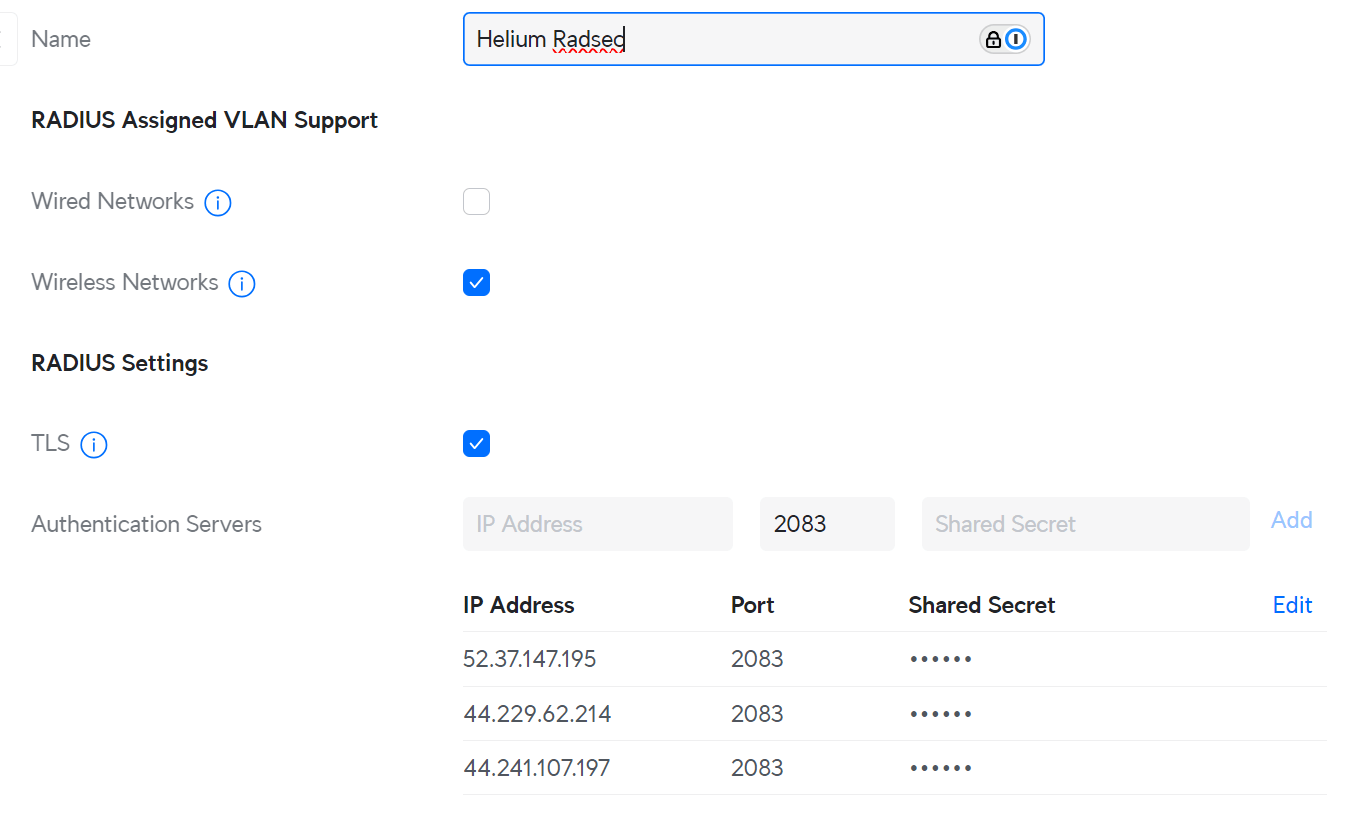
Task: Select the port input showing 2083
Action: (826, 524)
